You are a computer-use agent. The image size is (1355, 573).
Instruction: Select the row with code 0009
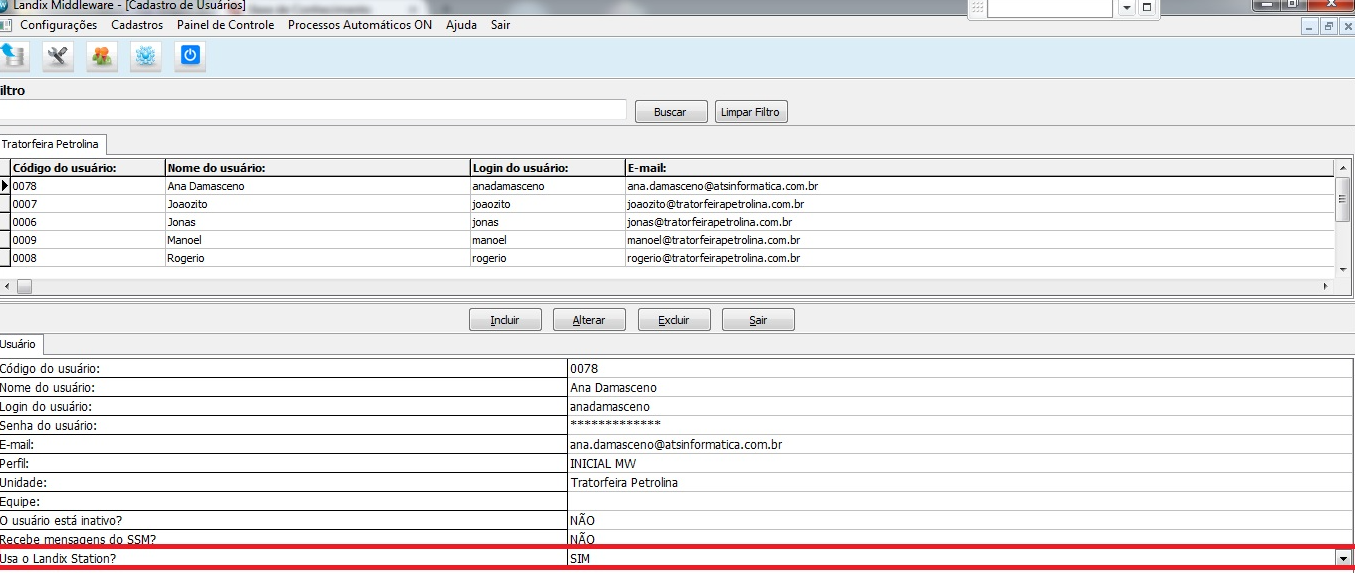[666, 240]
